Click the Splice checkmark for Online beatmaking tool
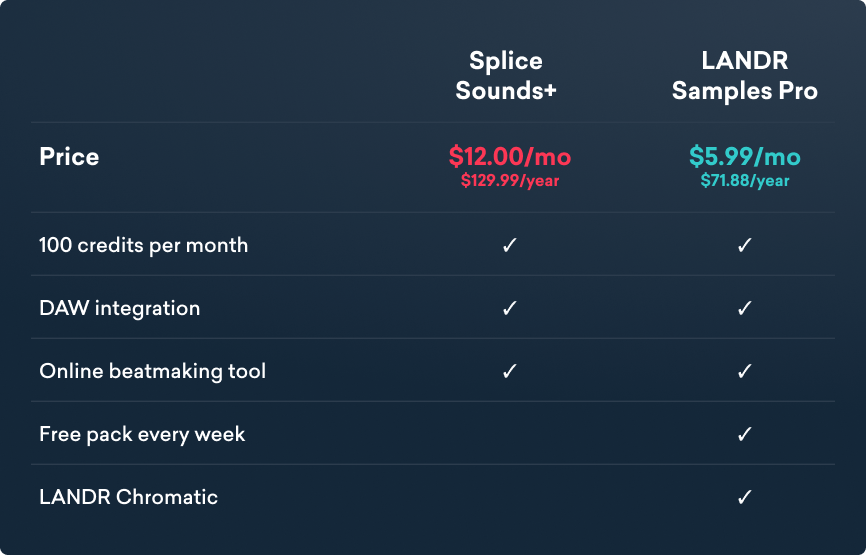This screenshot has height=555, width=866. point(509,371)
